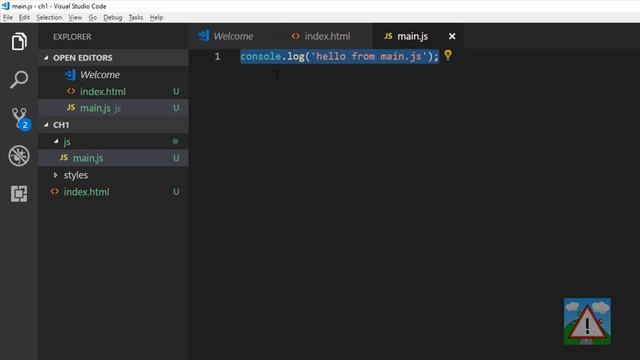This screenshot has width=640, height=360.
Task: Open the Extensions view in activity bar
Action: 19,193
